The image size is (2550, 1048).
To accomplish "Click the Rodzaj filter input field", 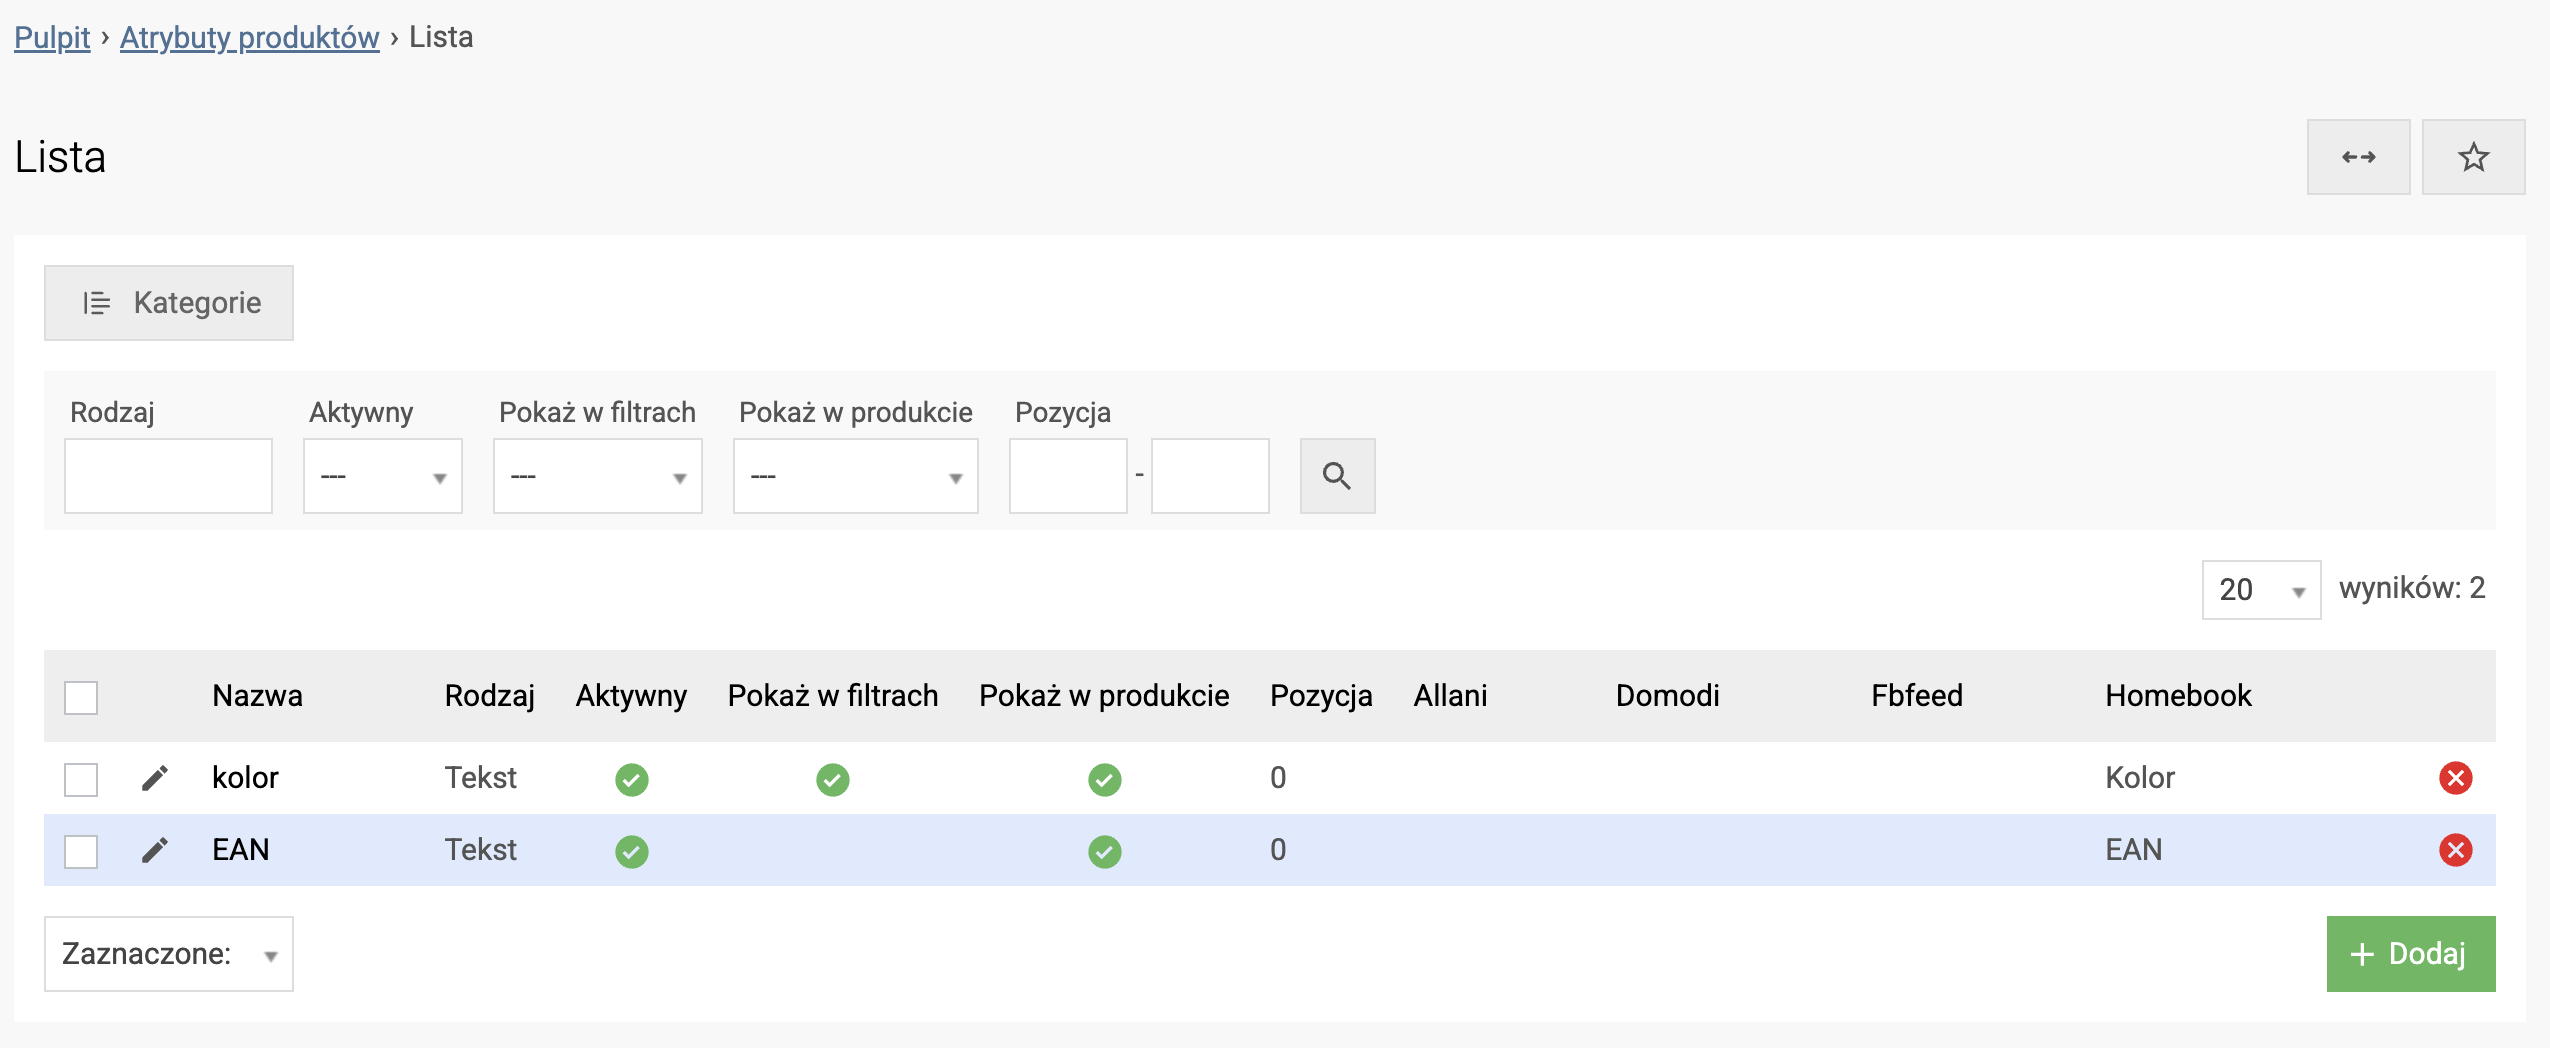I will pos(168,476).
